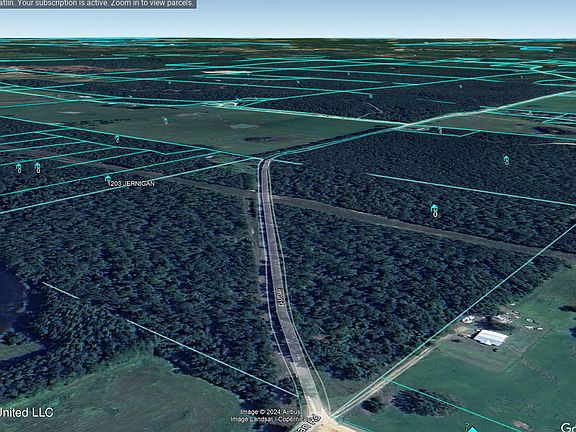Click the vertical road name label on the paved road
Screen dimensions: 576x432
[x=279, y=297]
